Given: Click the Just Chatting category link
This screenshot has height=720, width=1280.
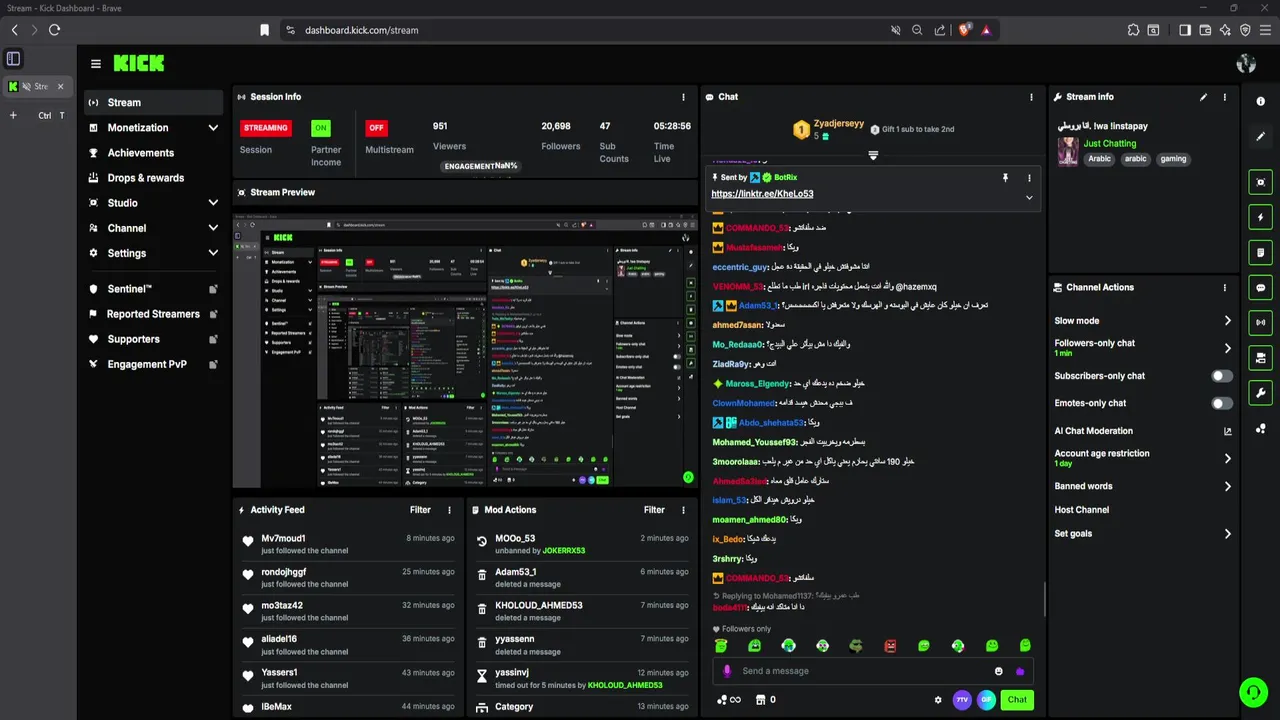Looking at the screenshot, I should coord(1110,144).
